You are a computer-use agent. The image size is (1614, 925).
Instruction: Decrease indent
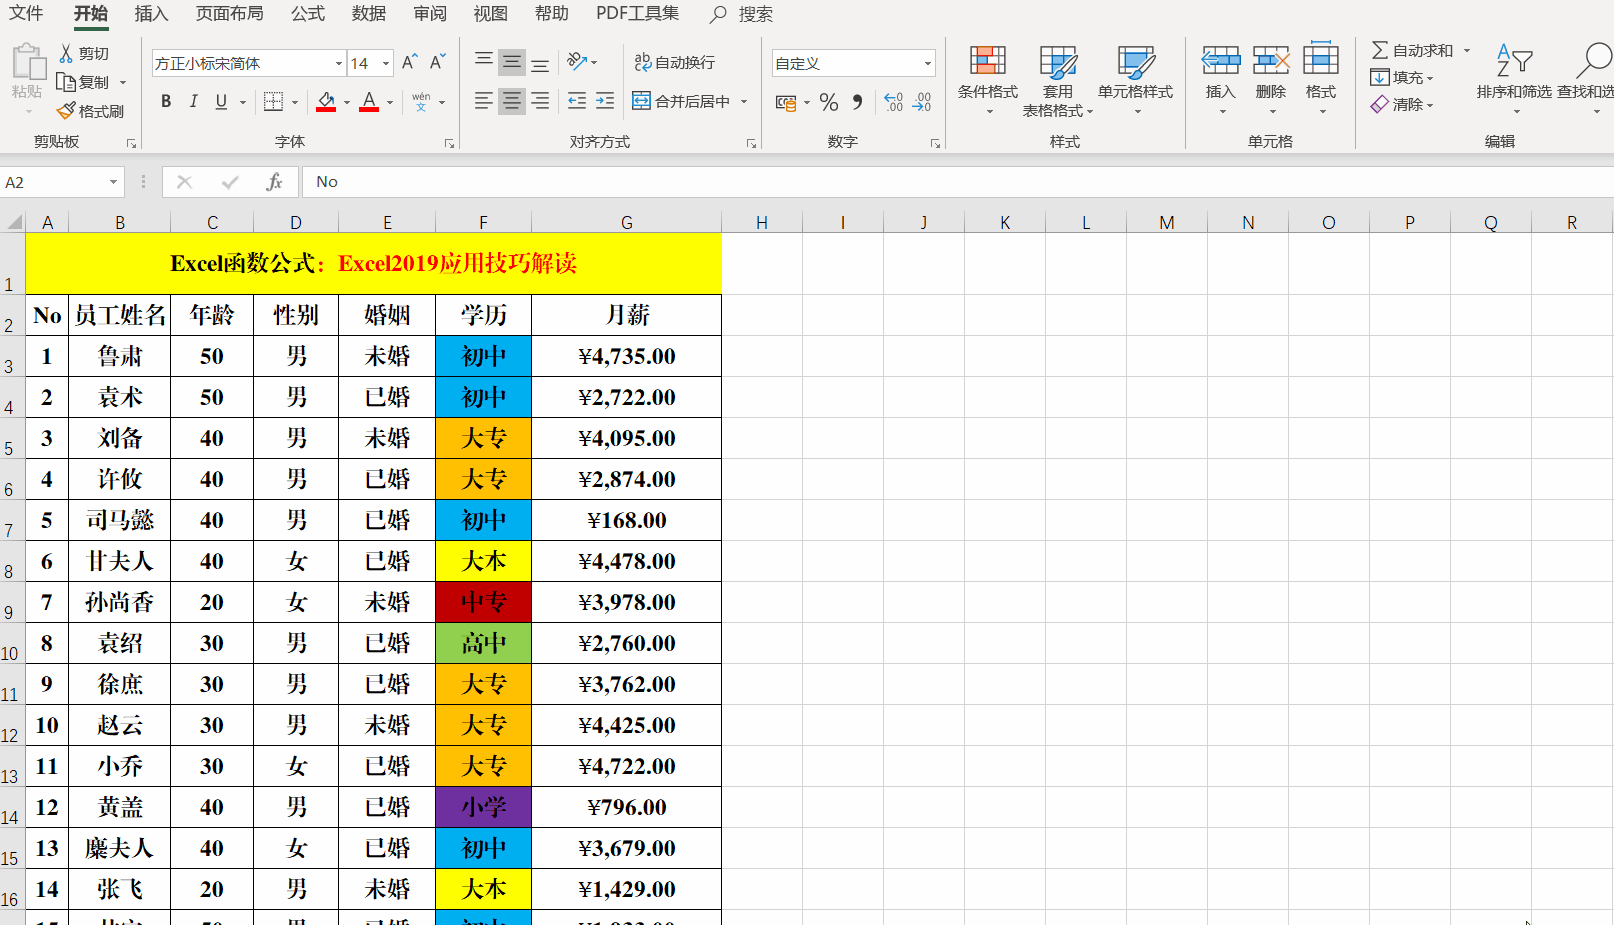click(577, 101)
